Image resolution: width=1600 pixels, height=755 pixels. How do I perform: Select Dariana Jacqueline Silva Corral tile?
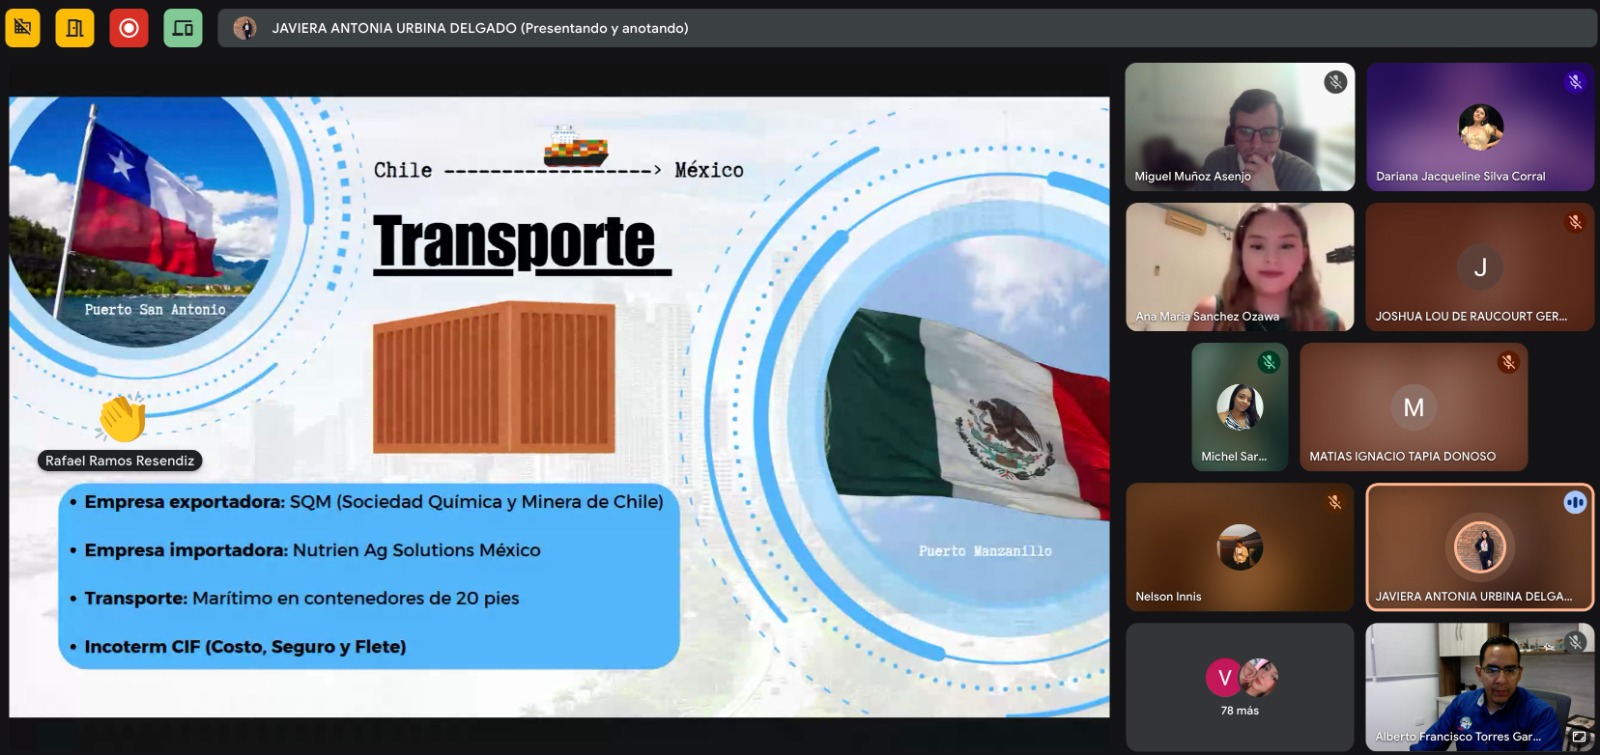[x=1480, y=127]
